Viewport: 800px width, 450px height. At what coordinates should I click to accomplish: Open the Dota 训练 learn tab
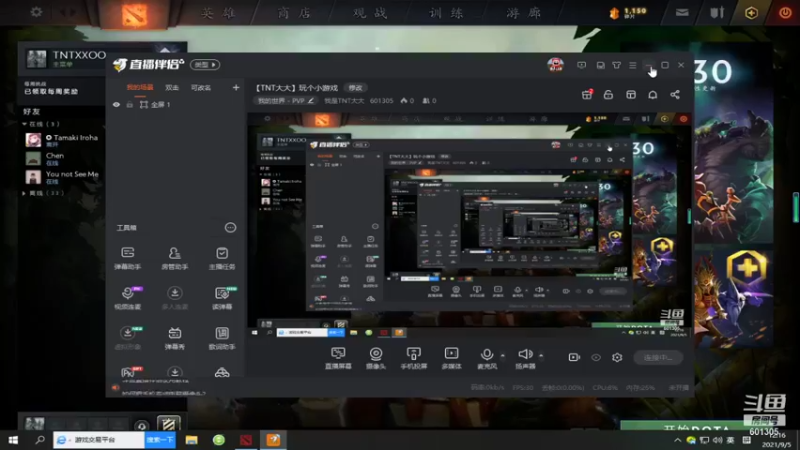447,13
